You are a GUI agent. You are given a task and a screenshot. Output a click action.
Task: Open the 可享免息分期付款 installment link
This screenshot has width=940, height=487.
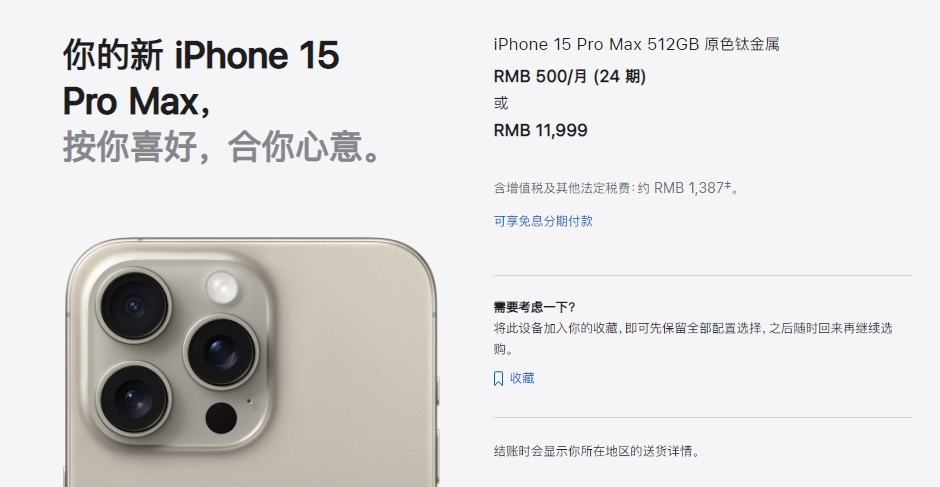click(x=543, y=221)
